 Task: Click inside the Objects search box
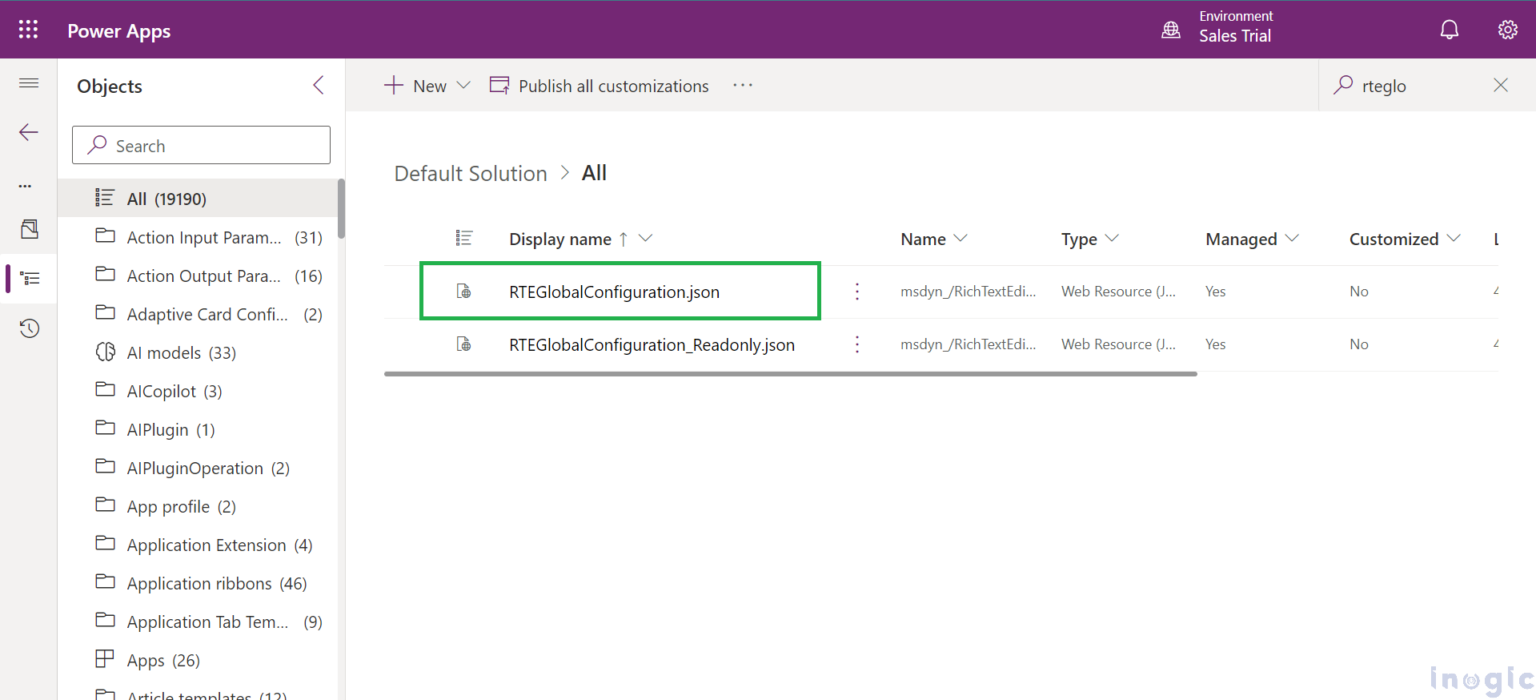pyautogui.click(x=200, y=145)
